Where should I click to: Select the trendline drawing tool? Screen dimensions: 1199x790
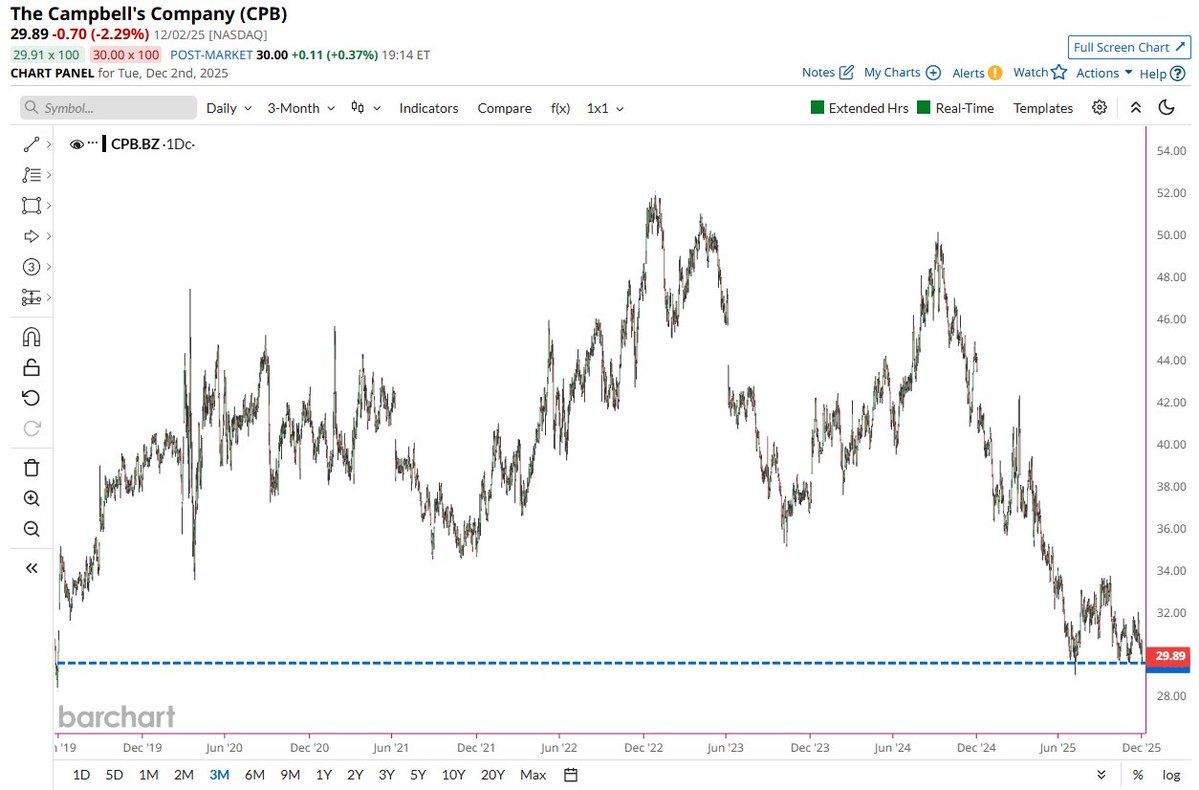(x=31, y=144)
